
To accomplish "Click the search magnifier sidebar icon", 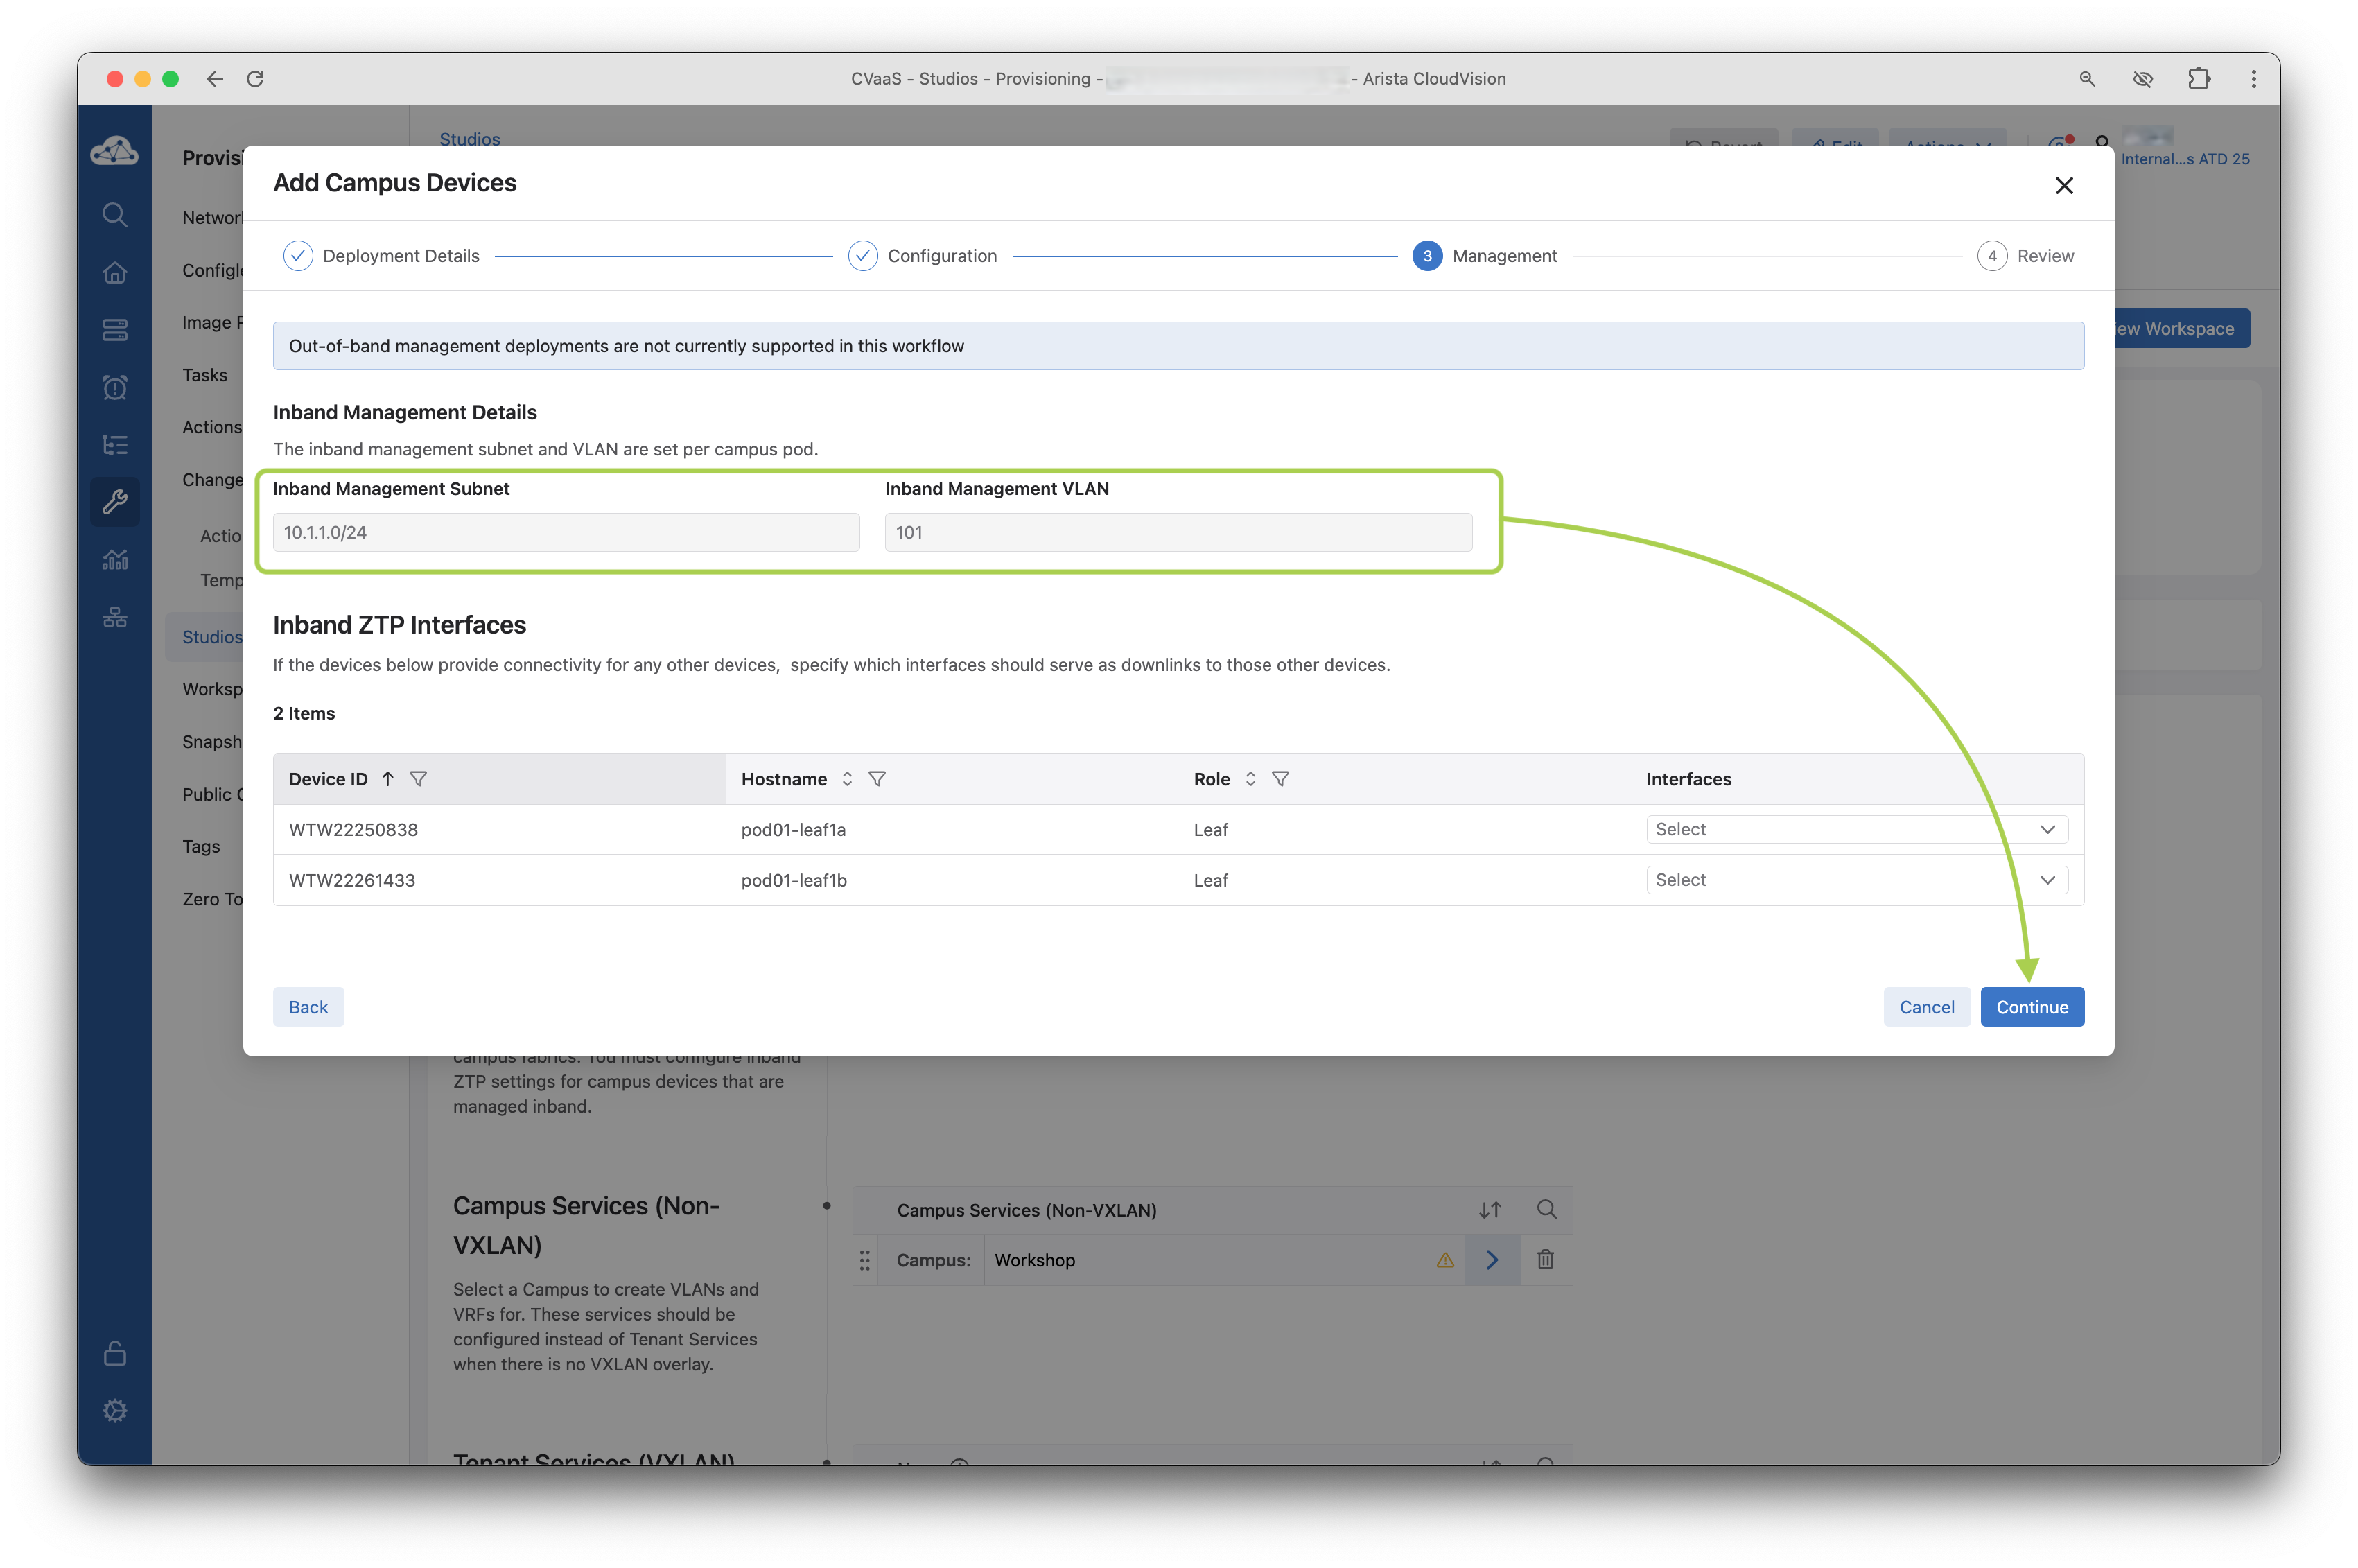I will pyautogui.click(x=115, y=215).
